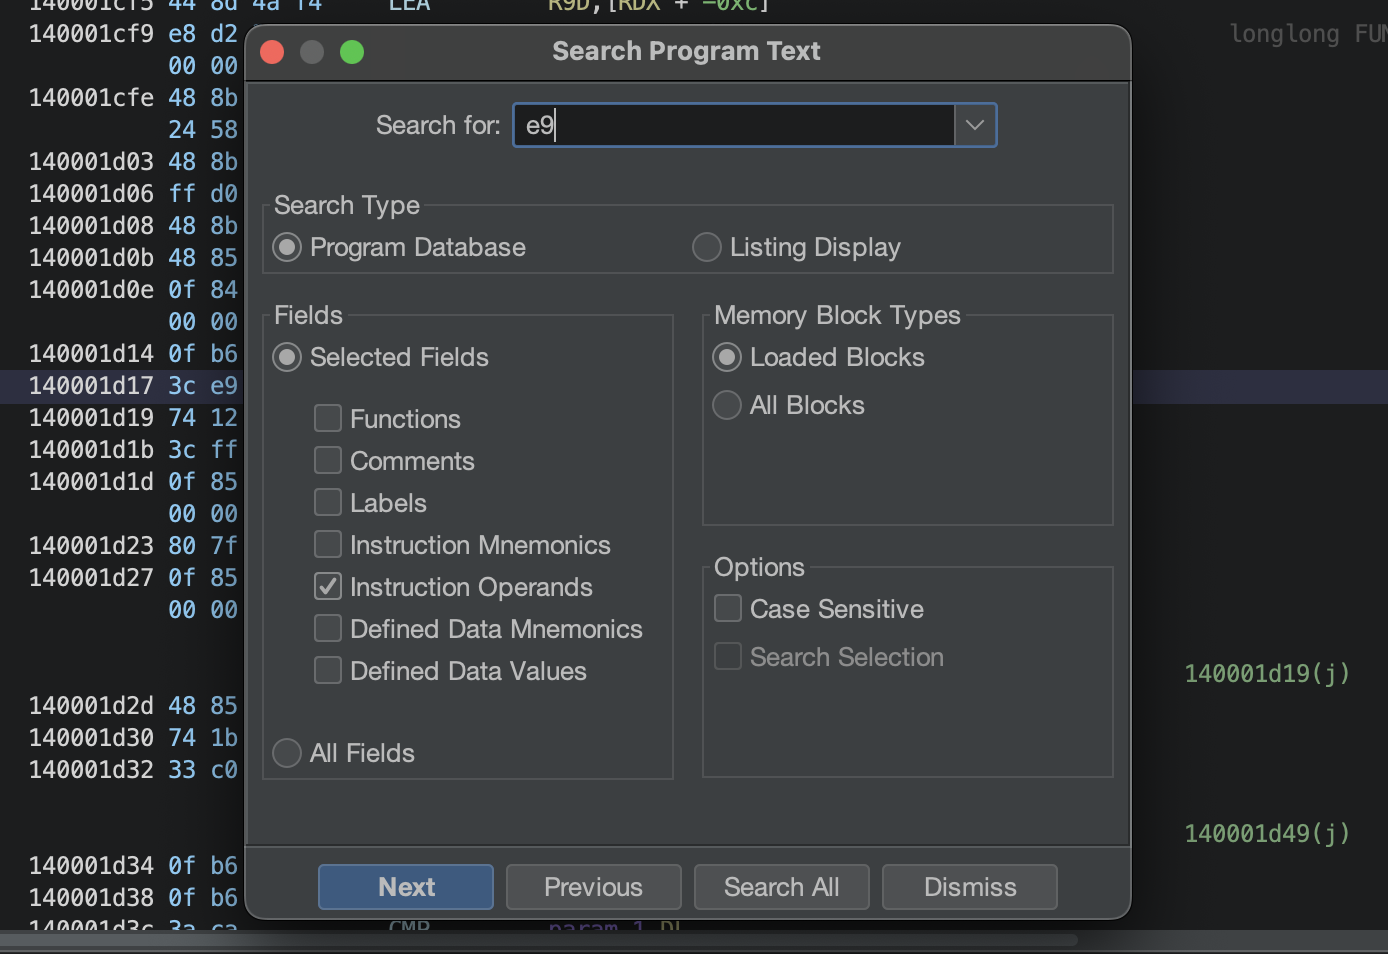Click address 140001cf9 in the listing

coord(91,34)
